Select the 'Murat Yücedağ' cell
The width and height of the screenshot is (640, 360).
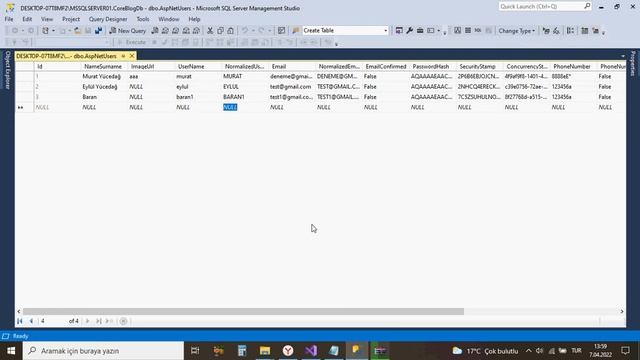click(104, 76)
